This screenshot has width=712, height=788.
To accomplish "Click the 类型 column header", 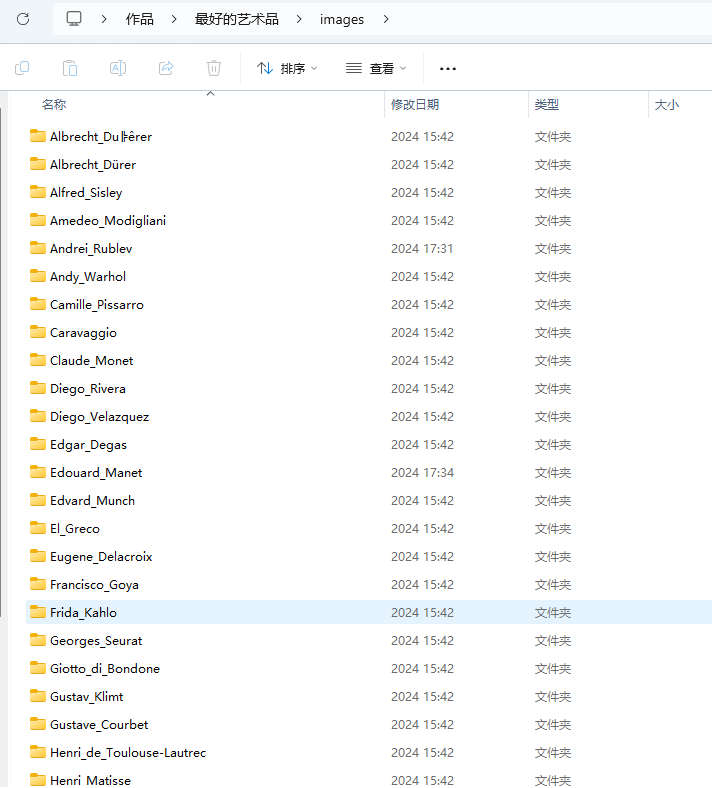I will click(547, 104).
